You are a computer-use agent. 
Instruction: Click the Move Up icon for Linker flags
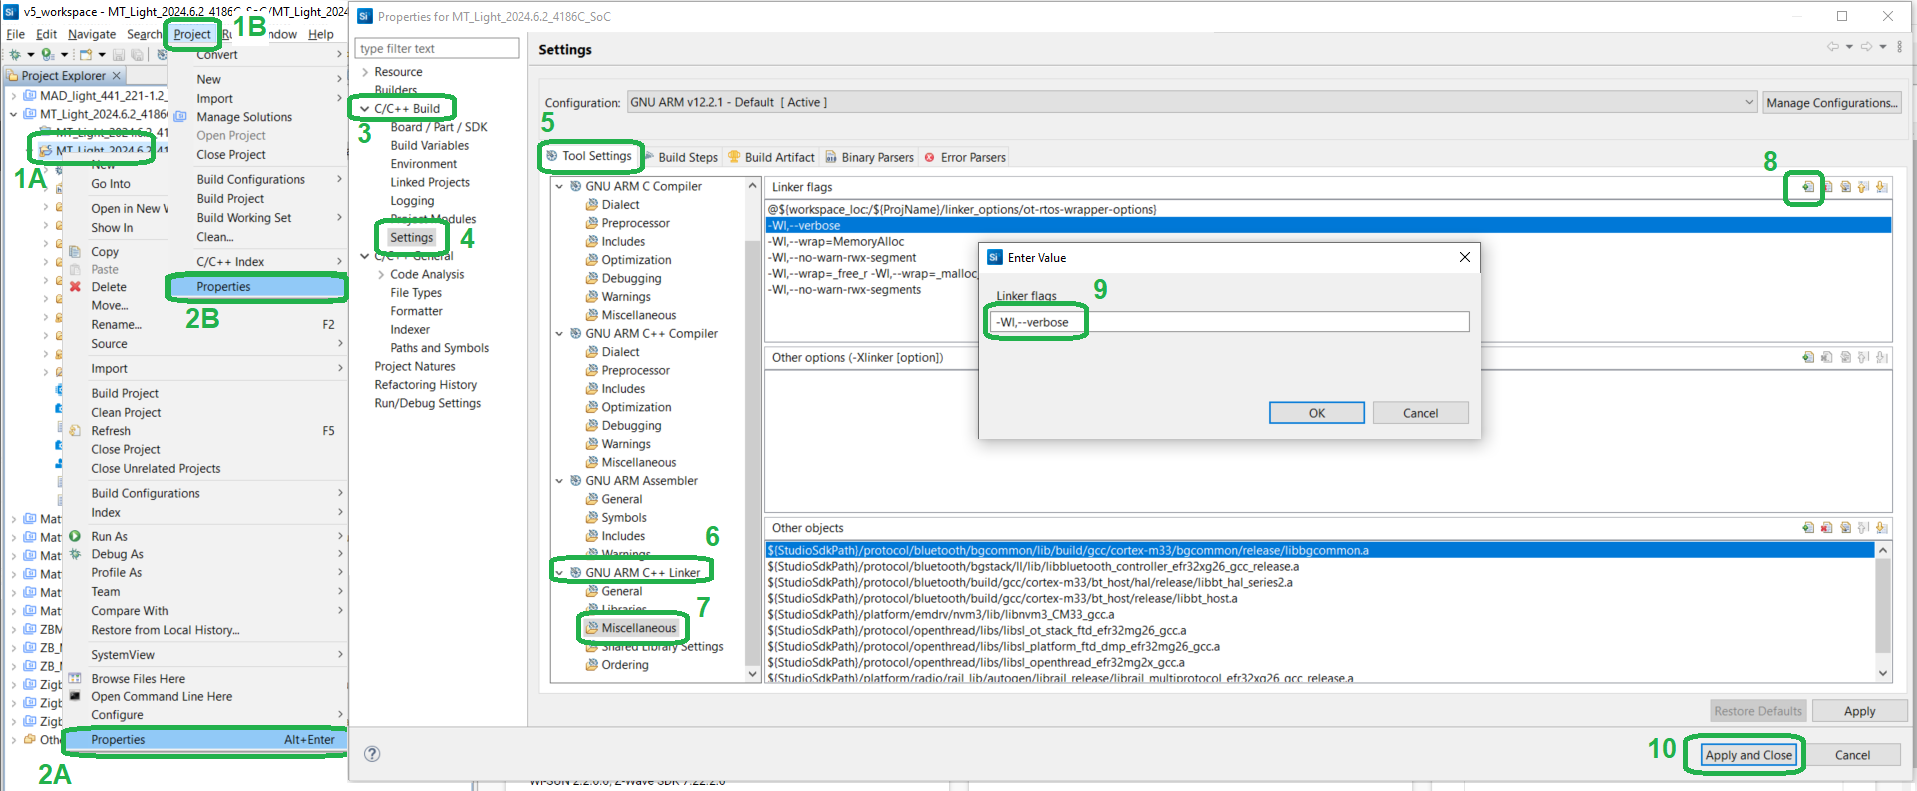(1863, 187)
